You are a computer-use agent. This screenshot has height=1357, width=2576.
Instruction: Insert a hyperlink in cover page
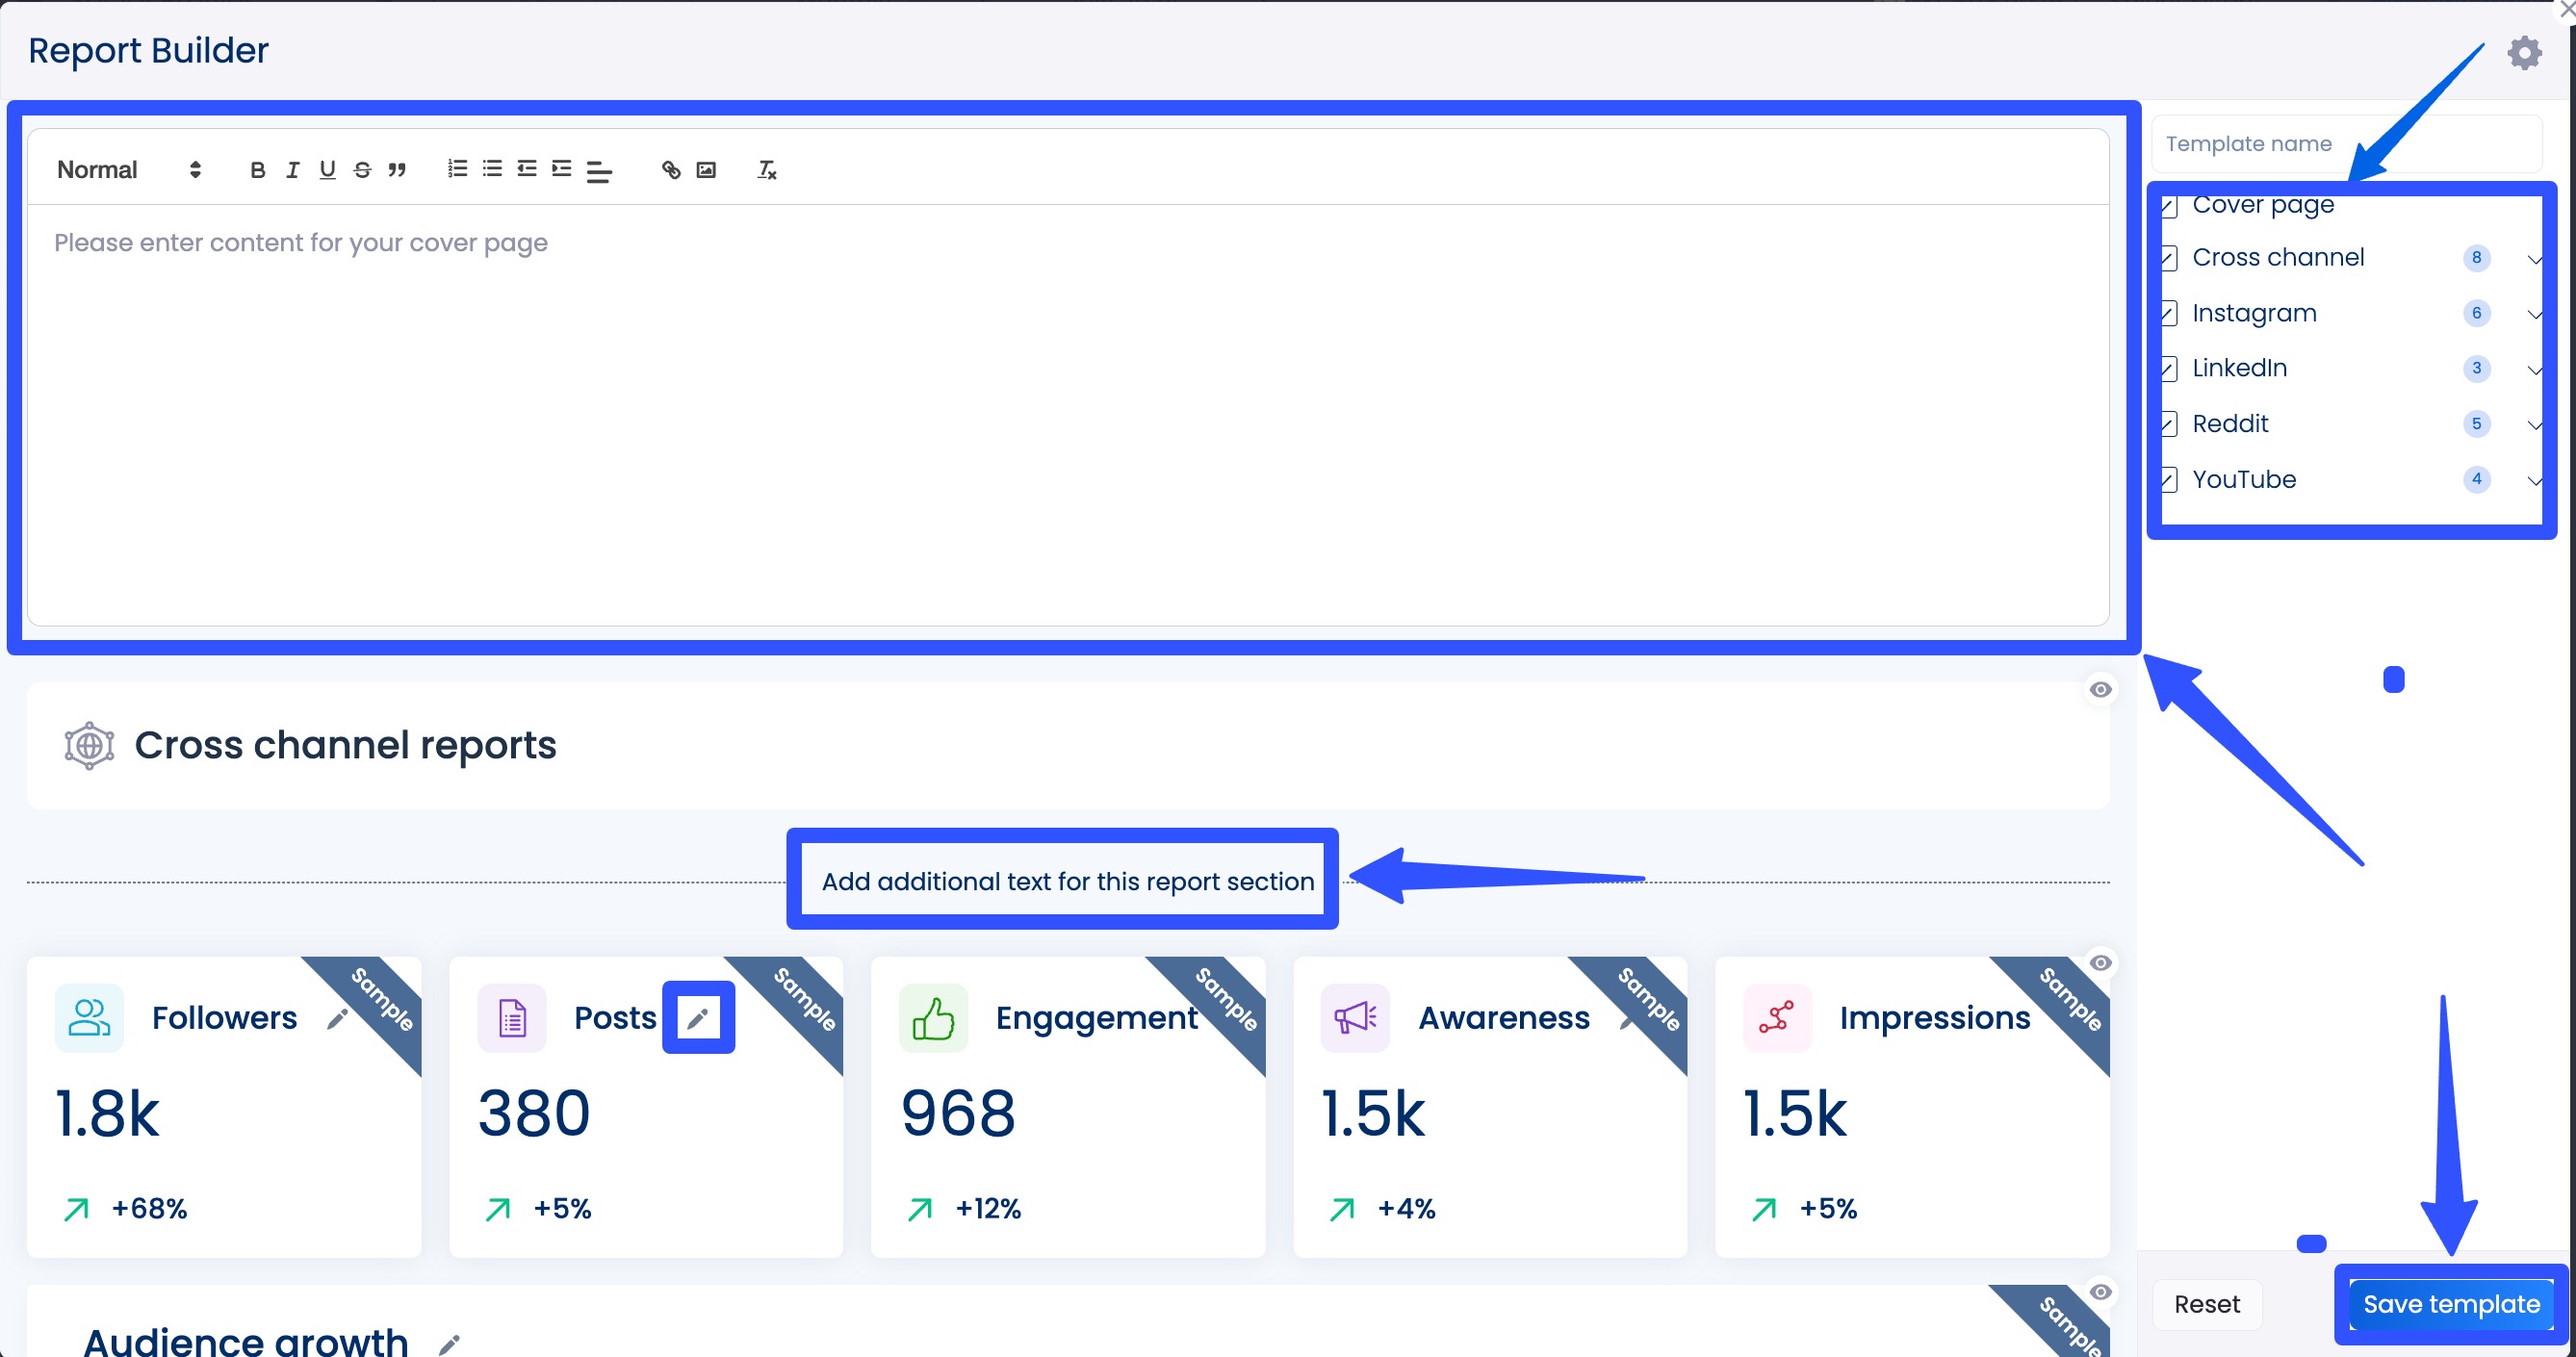[671, 170]
